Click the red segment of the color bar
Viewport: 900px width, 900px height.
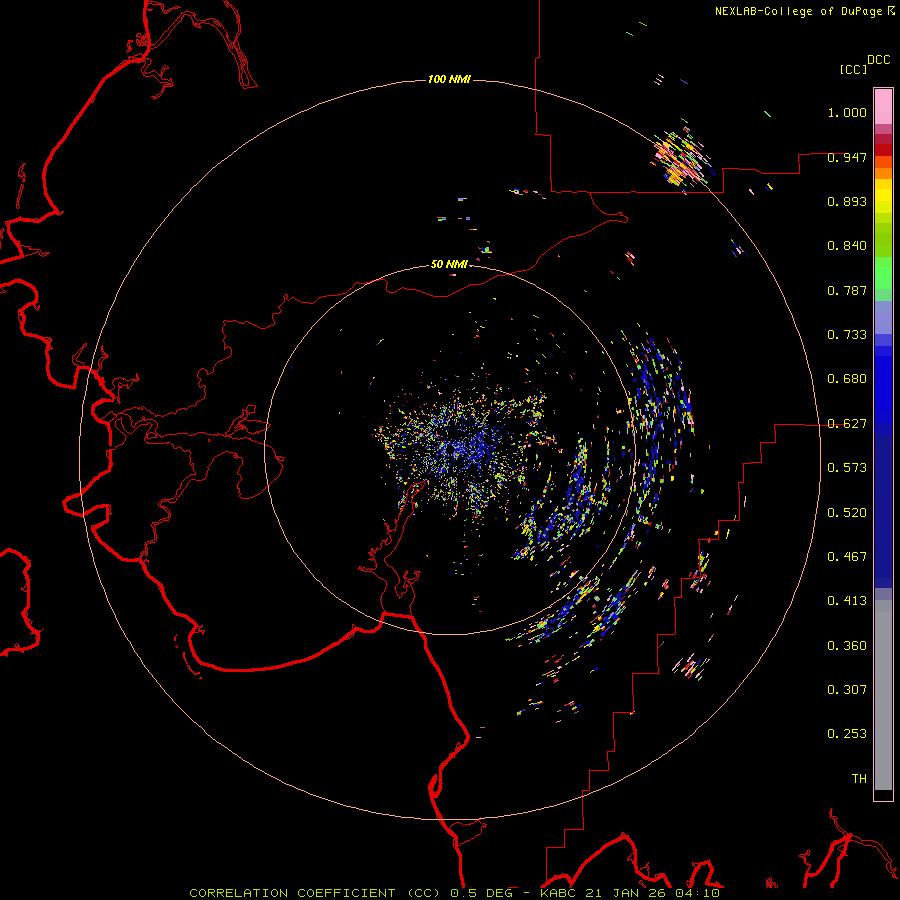point(883,150)
